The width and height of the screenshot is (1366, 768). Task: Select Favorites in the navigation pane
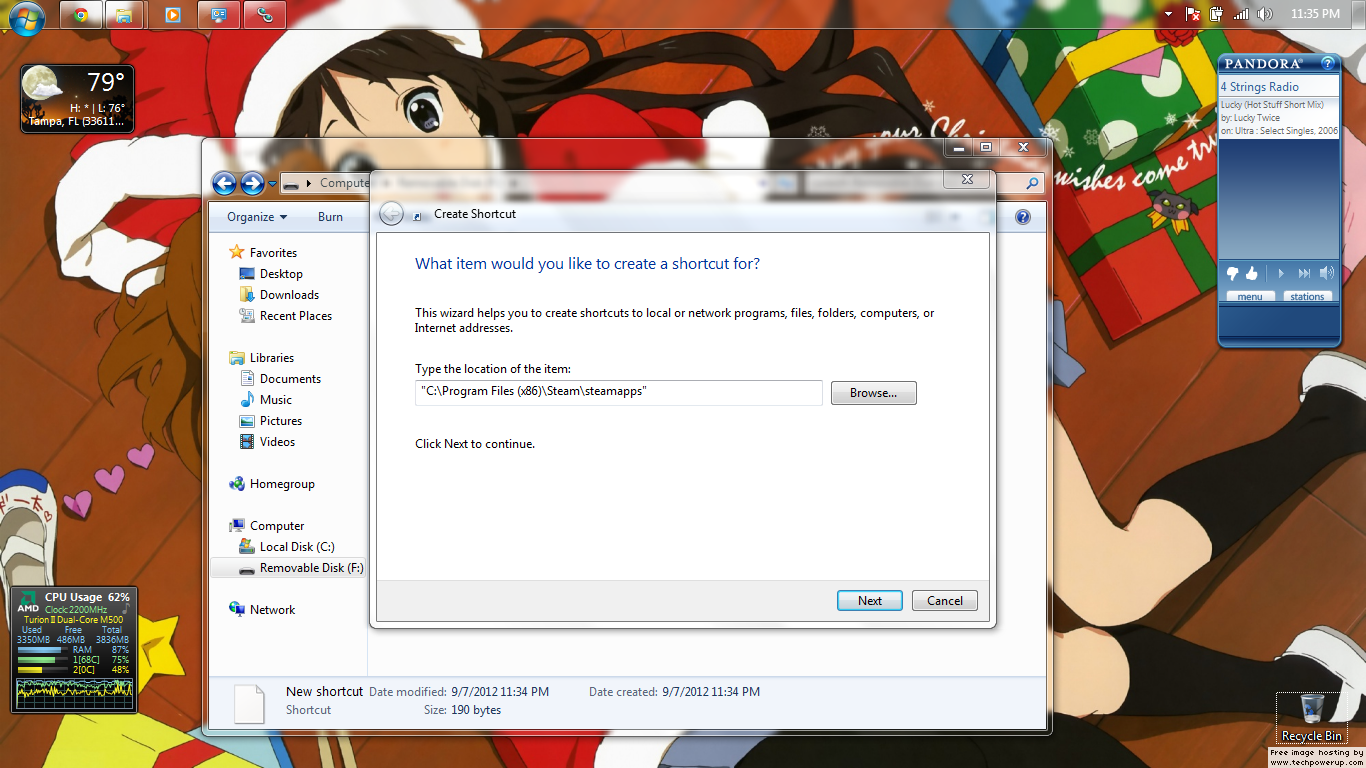click(x=273, y=253)
